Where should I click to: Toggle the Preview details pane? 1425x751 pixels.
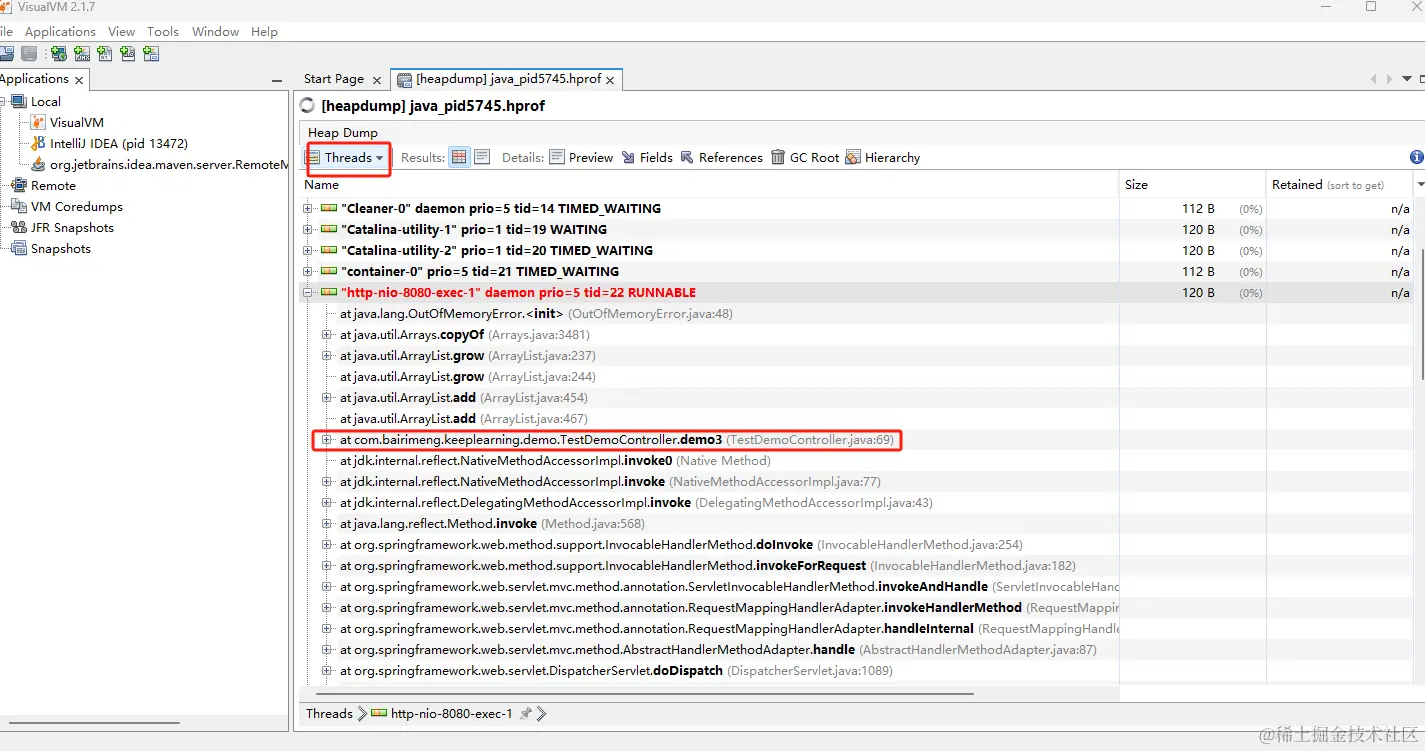coord(581,157)
